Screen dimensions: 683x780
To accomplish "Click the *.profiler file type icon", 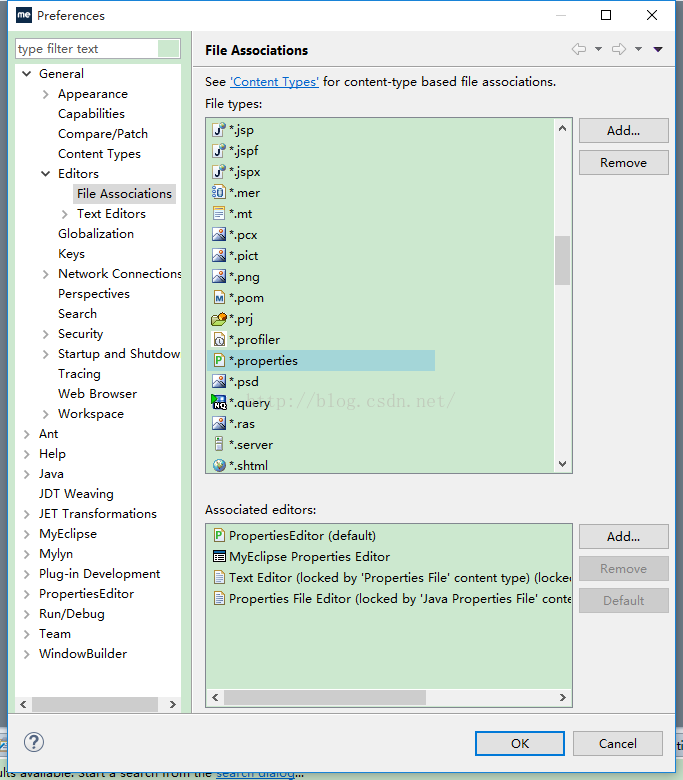I will (219, 339).
